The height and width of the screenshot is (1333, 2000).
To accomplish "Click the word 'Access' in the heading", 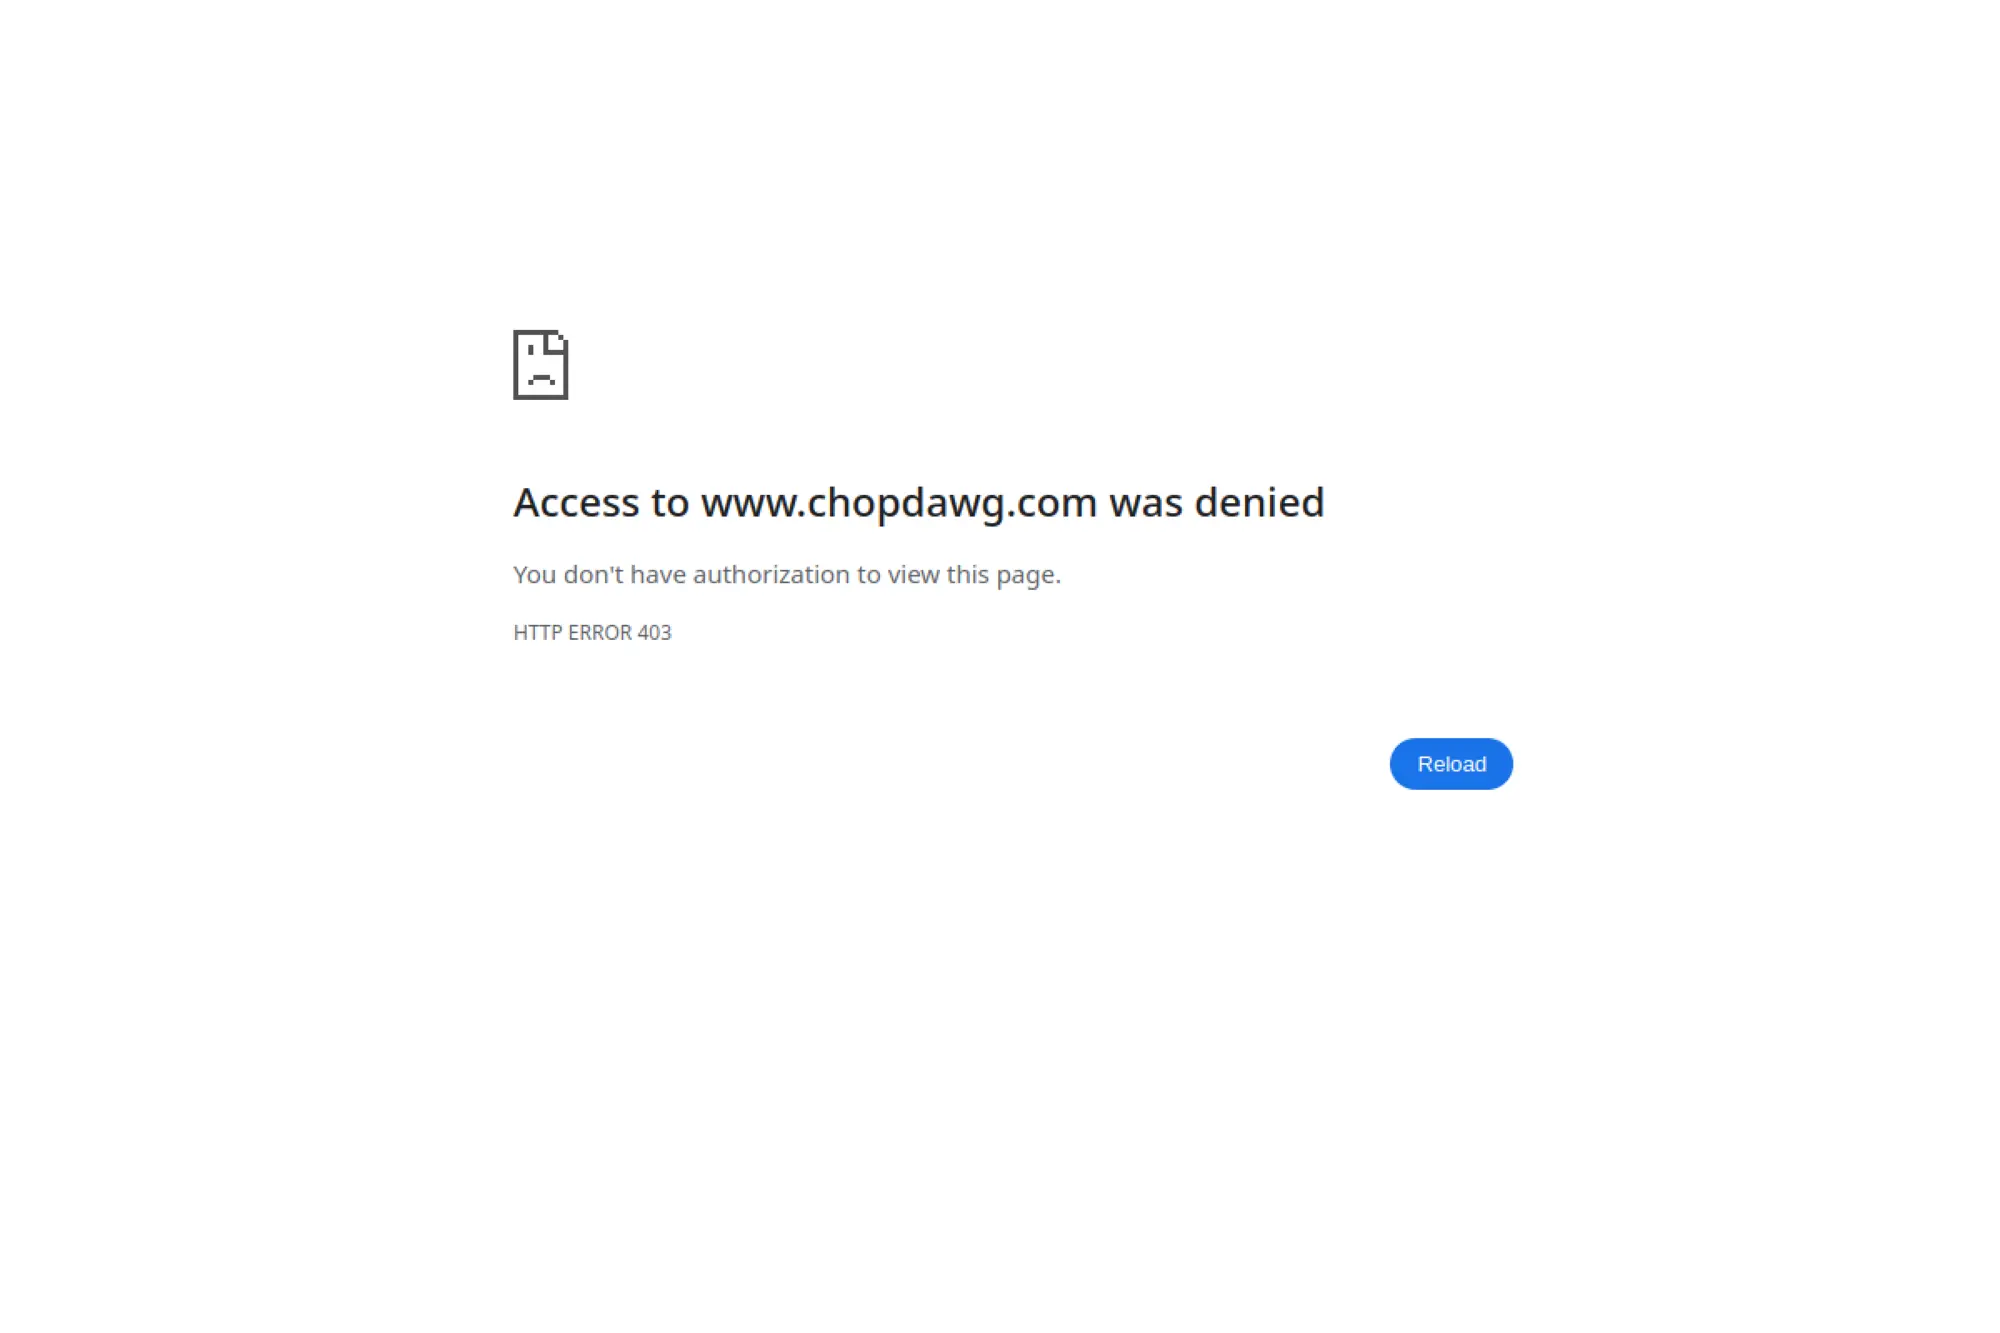I will pos(576,503).
